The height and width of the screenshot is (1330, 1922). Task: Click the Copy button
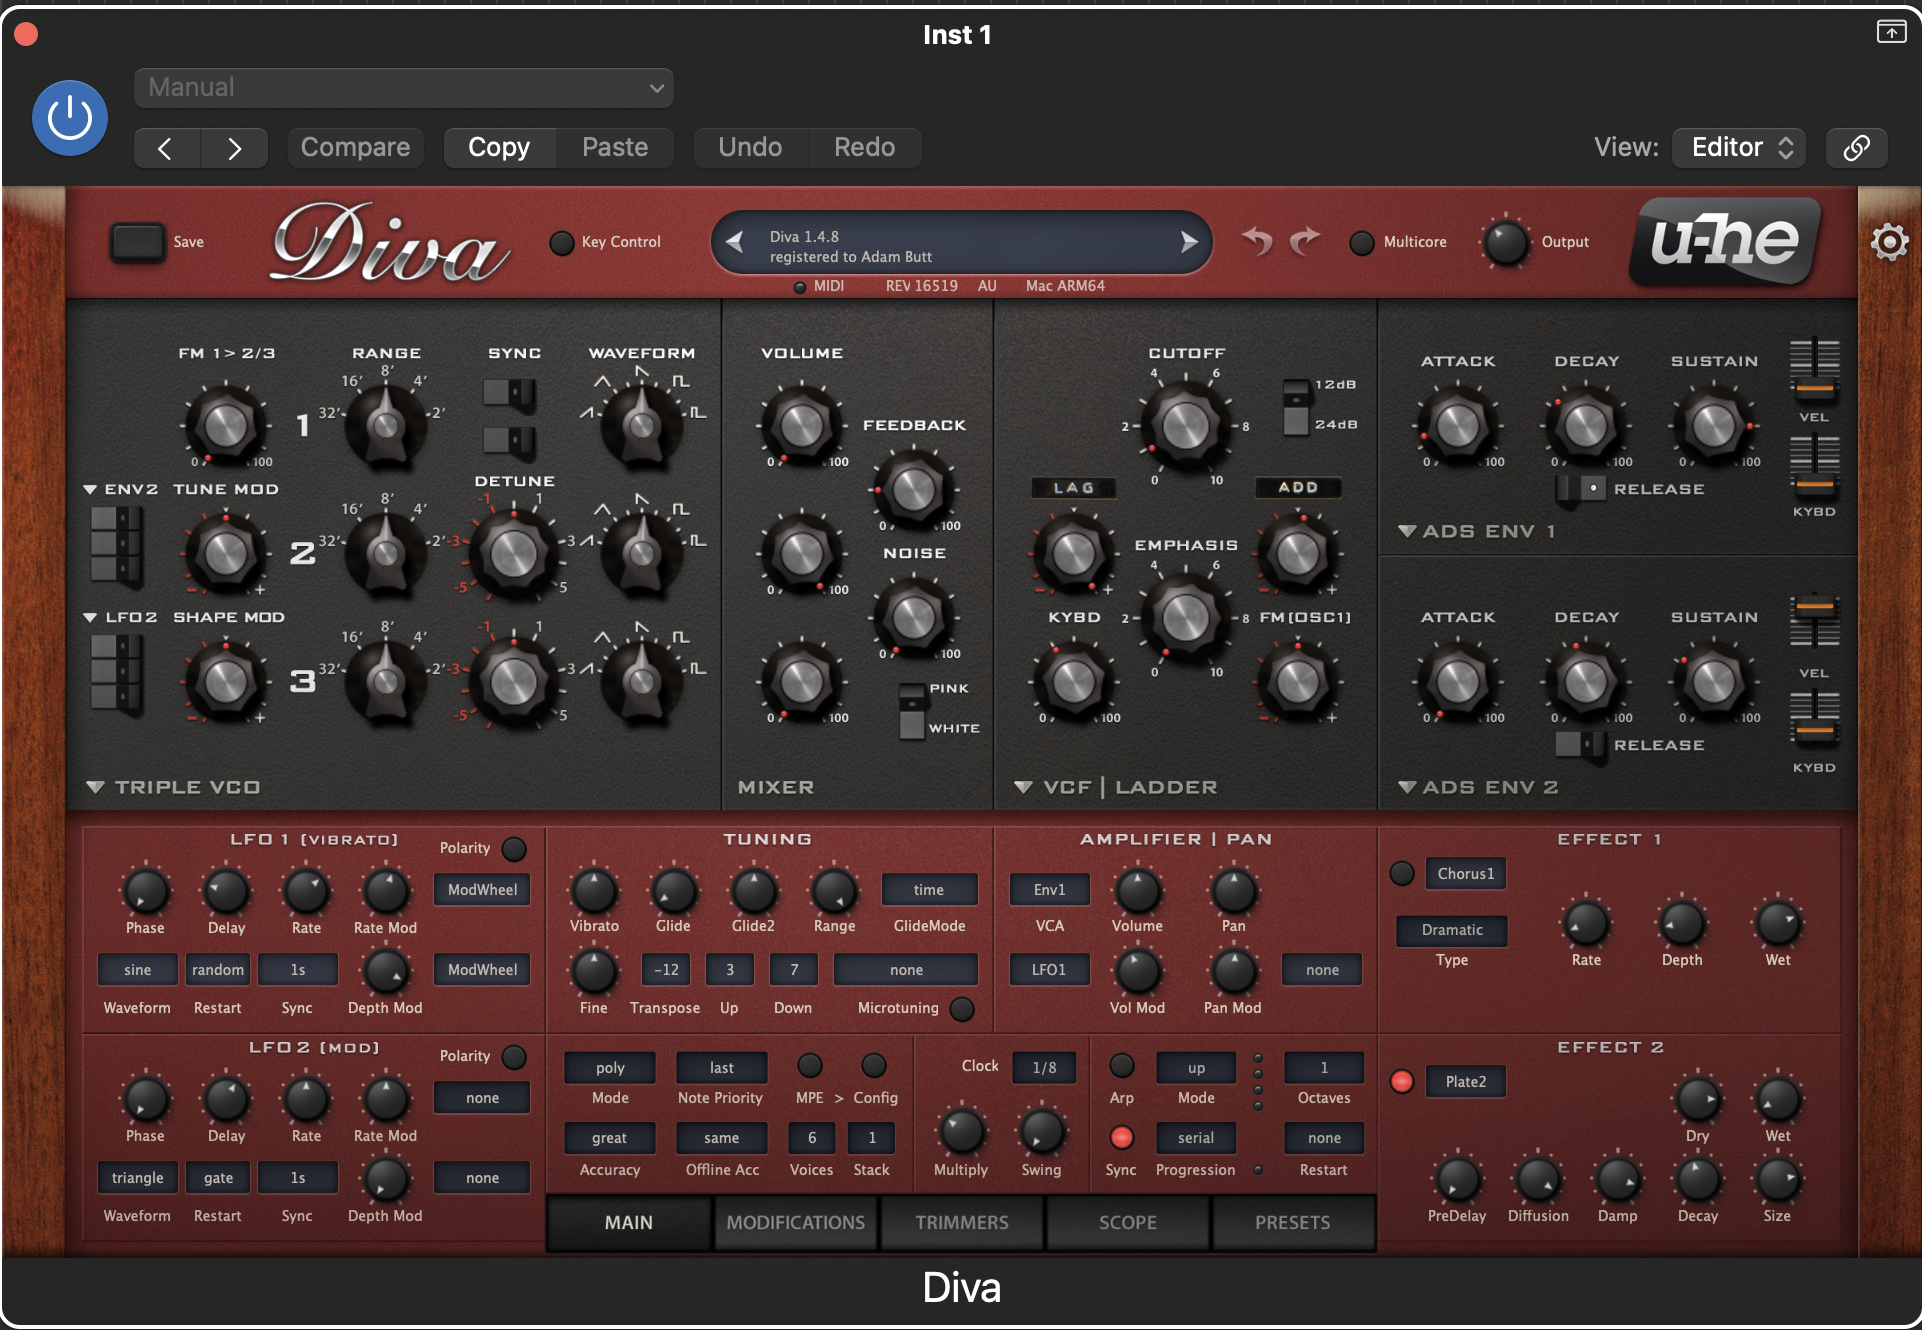point(499,148)
